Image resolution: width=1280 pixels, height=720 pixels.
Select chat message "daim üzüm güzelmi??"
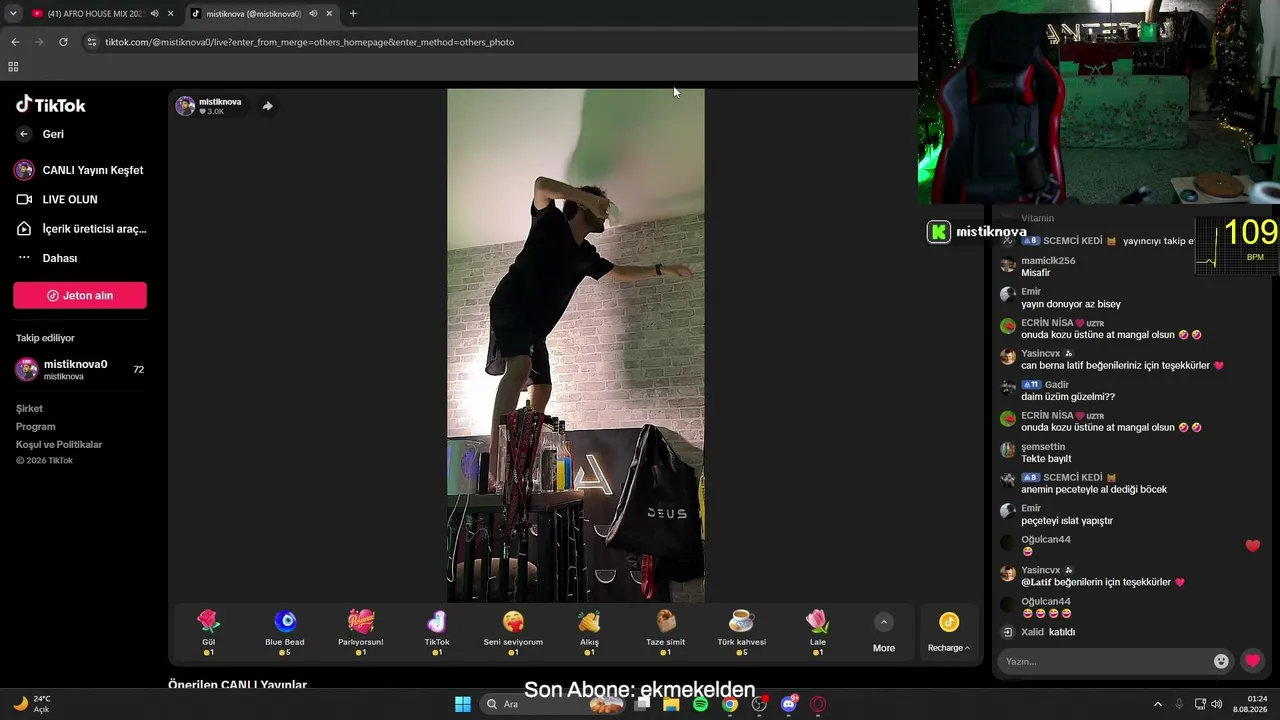coord(1068,397)
